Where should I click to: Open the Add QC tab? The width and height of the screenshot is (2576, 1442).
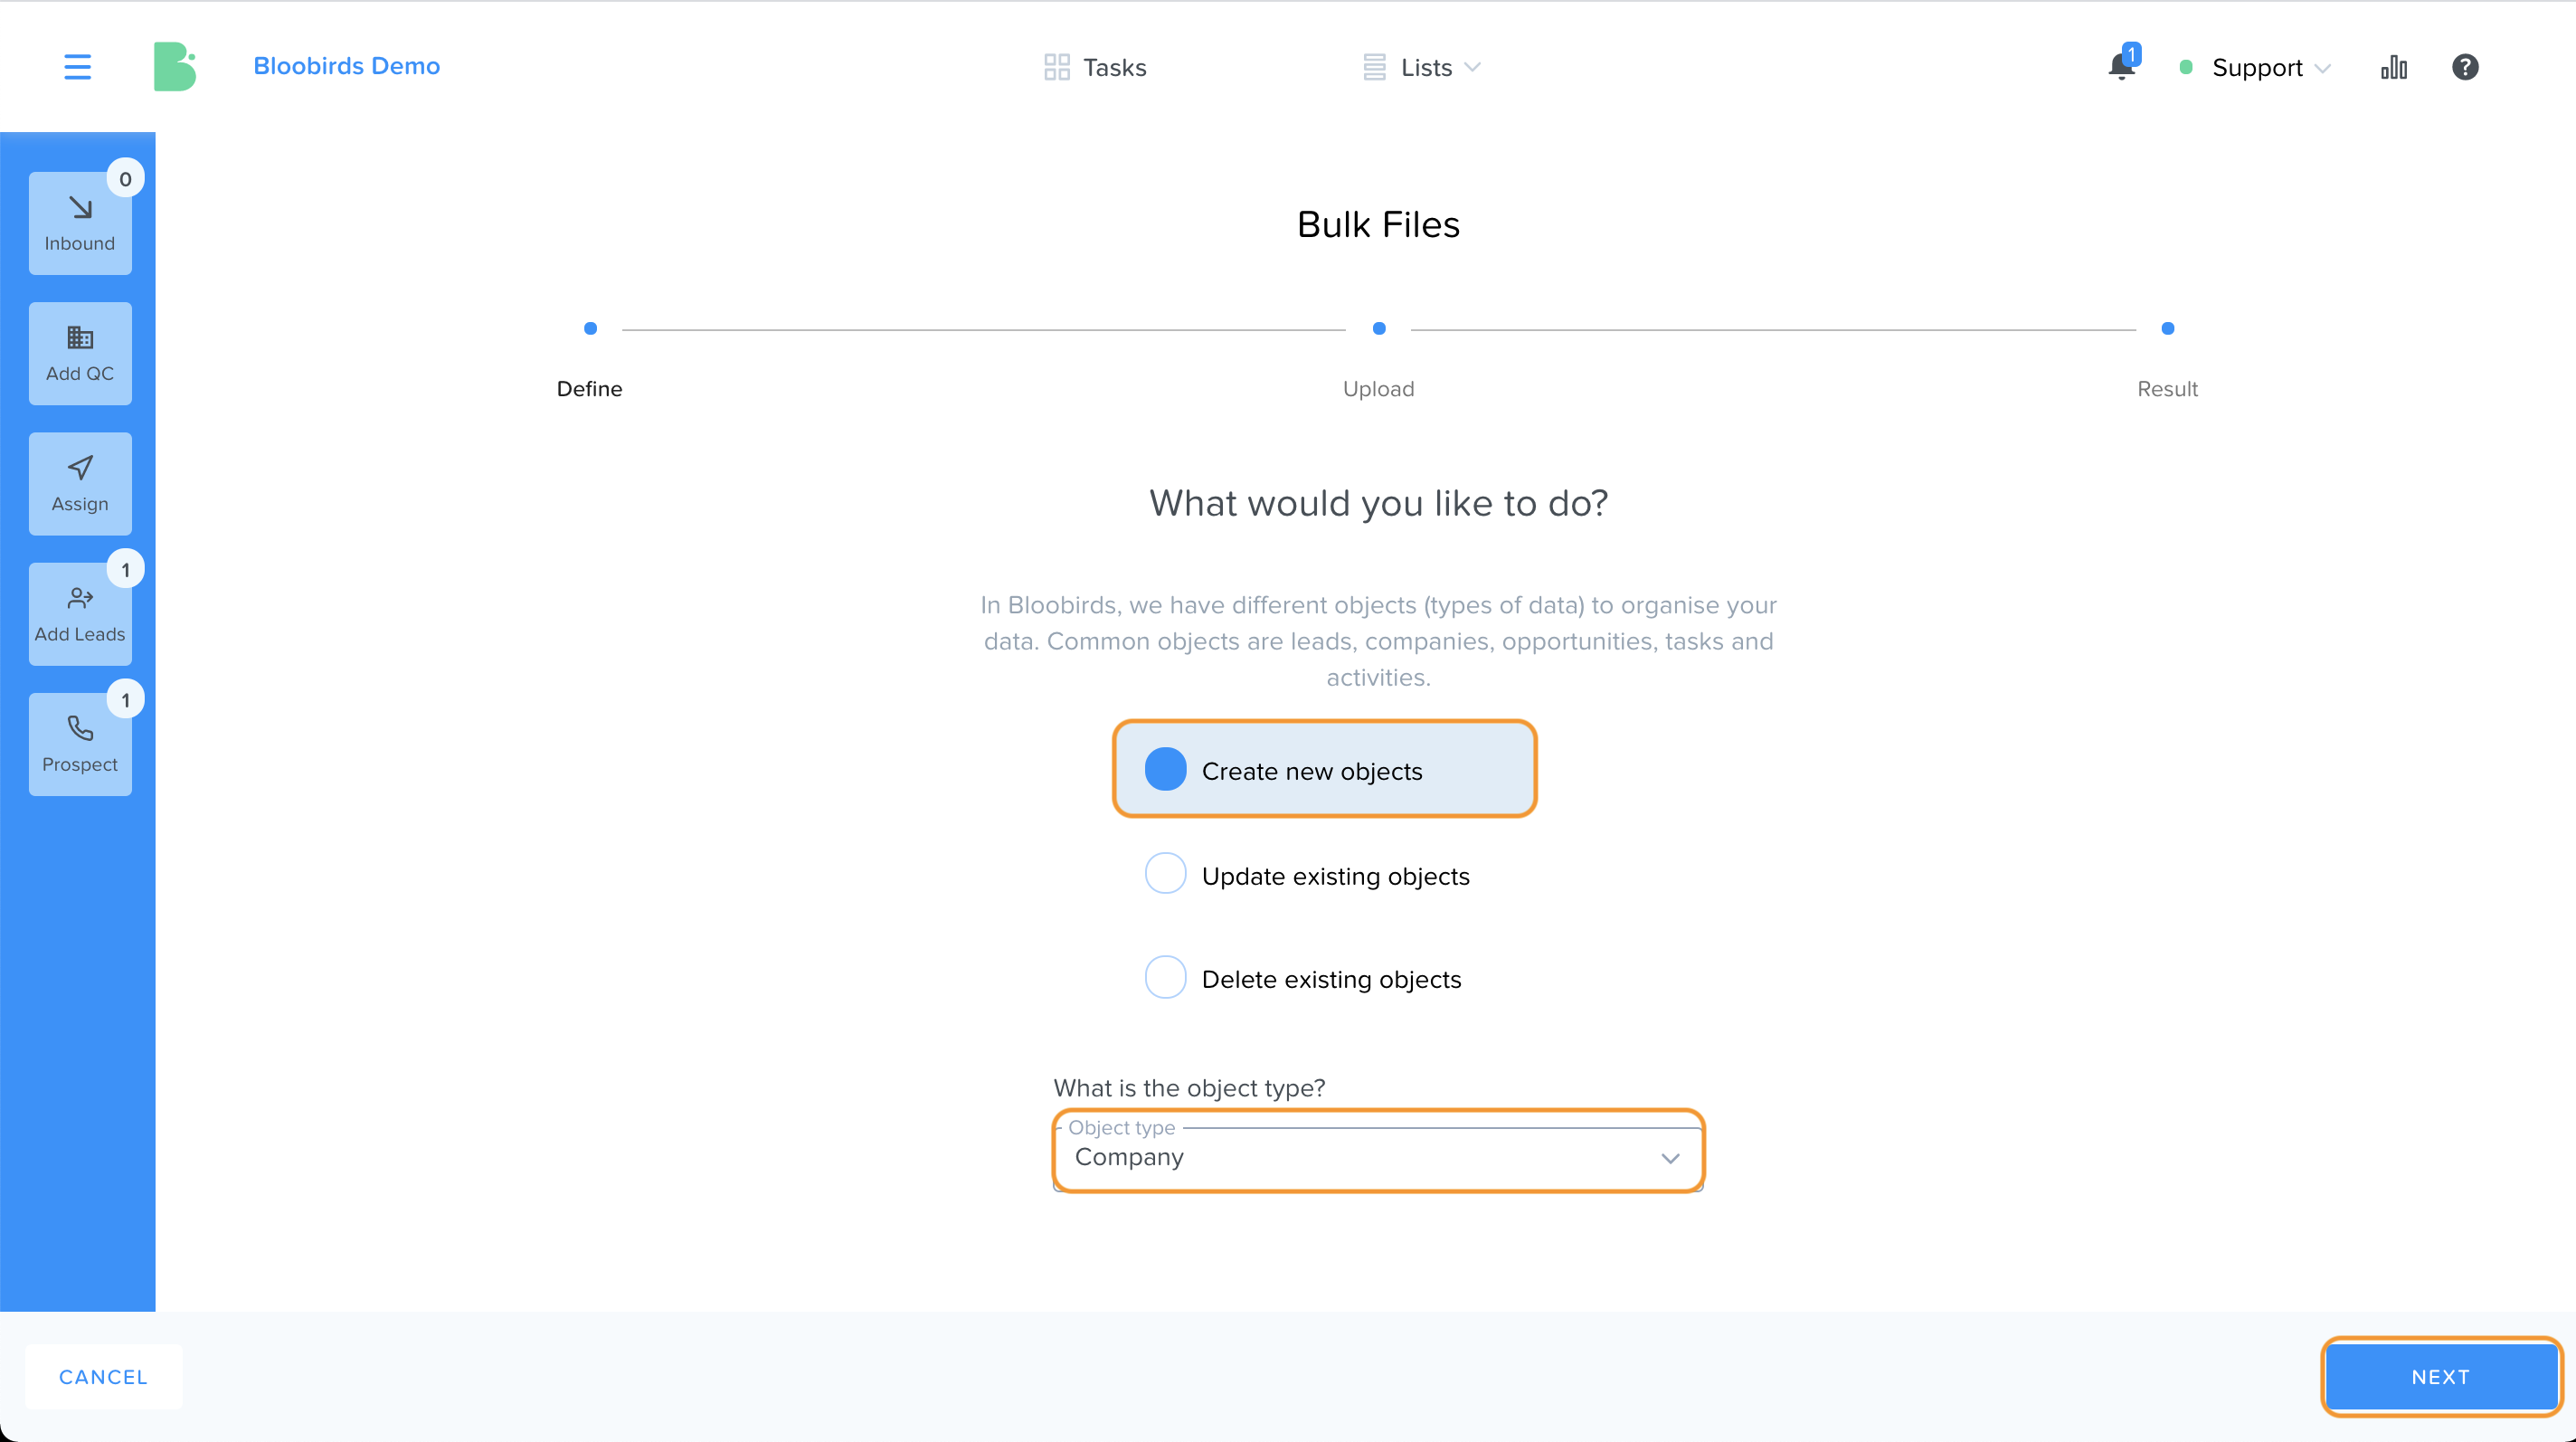[x=80, y=354]
